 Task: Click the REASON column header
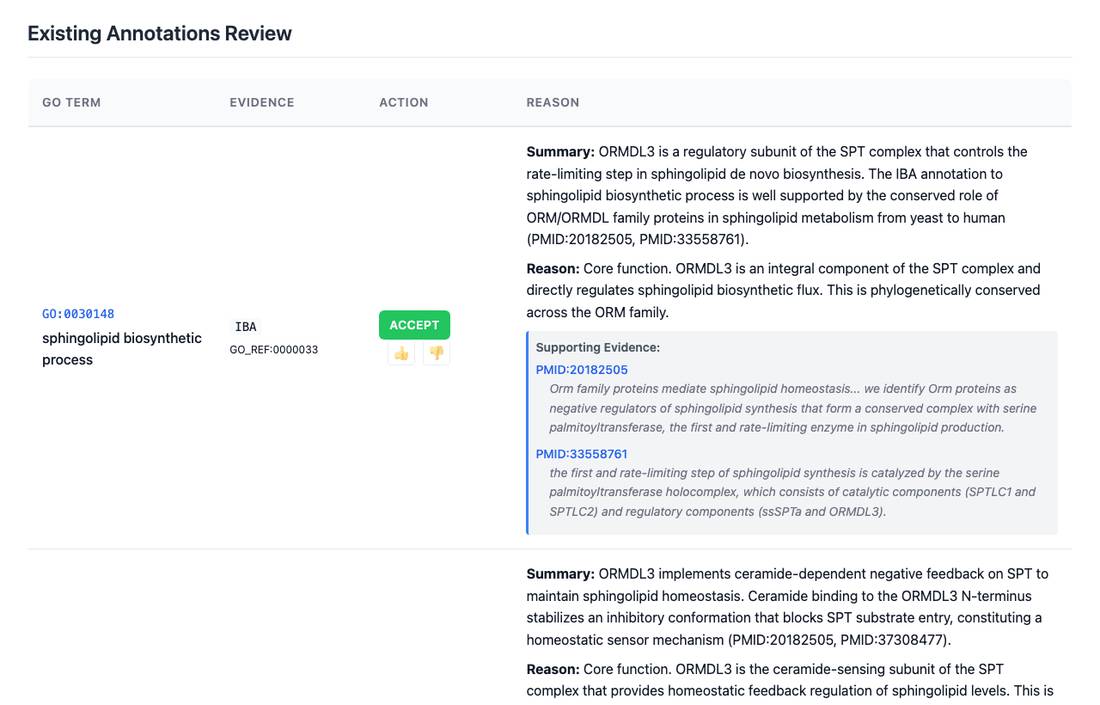click(x=553, y=102)
